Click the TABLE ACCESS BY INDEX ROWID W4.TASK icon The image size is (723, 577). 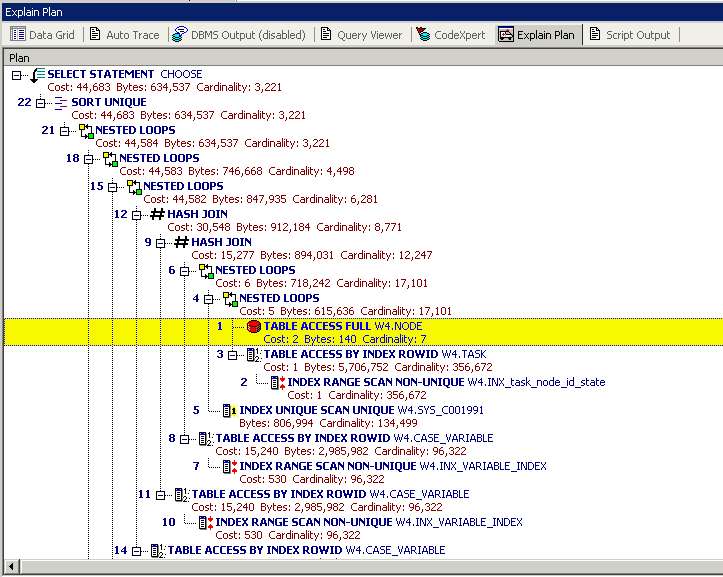(253, 354)
